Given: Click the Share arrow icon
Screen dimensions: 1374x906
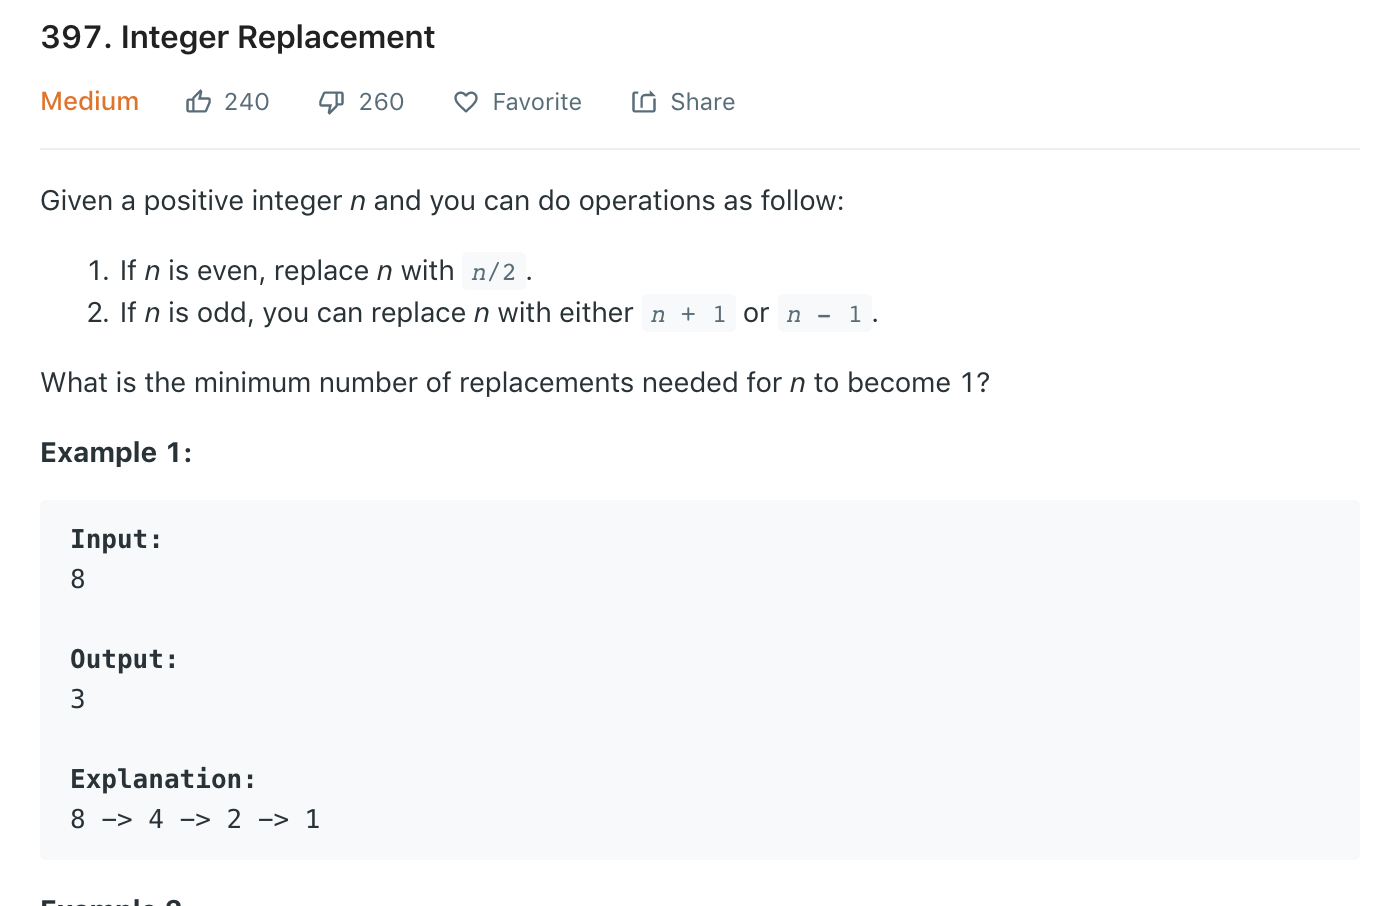Looking at the screenshot, I should point(644,102).
